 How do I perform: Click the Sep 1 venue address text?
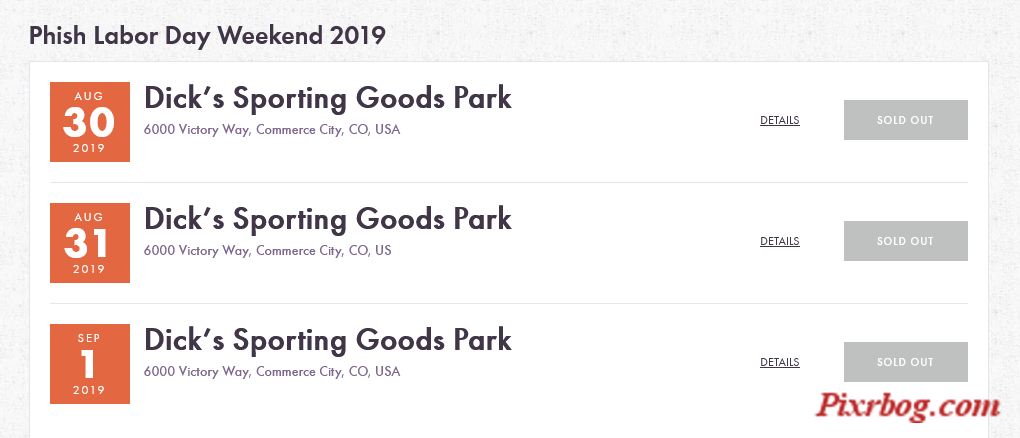(x=272, y=372)
